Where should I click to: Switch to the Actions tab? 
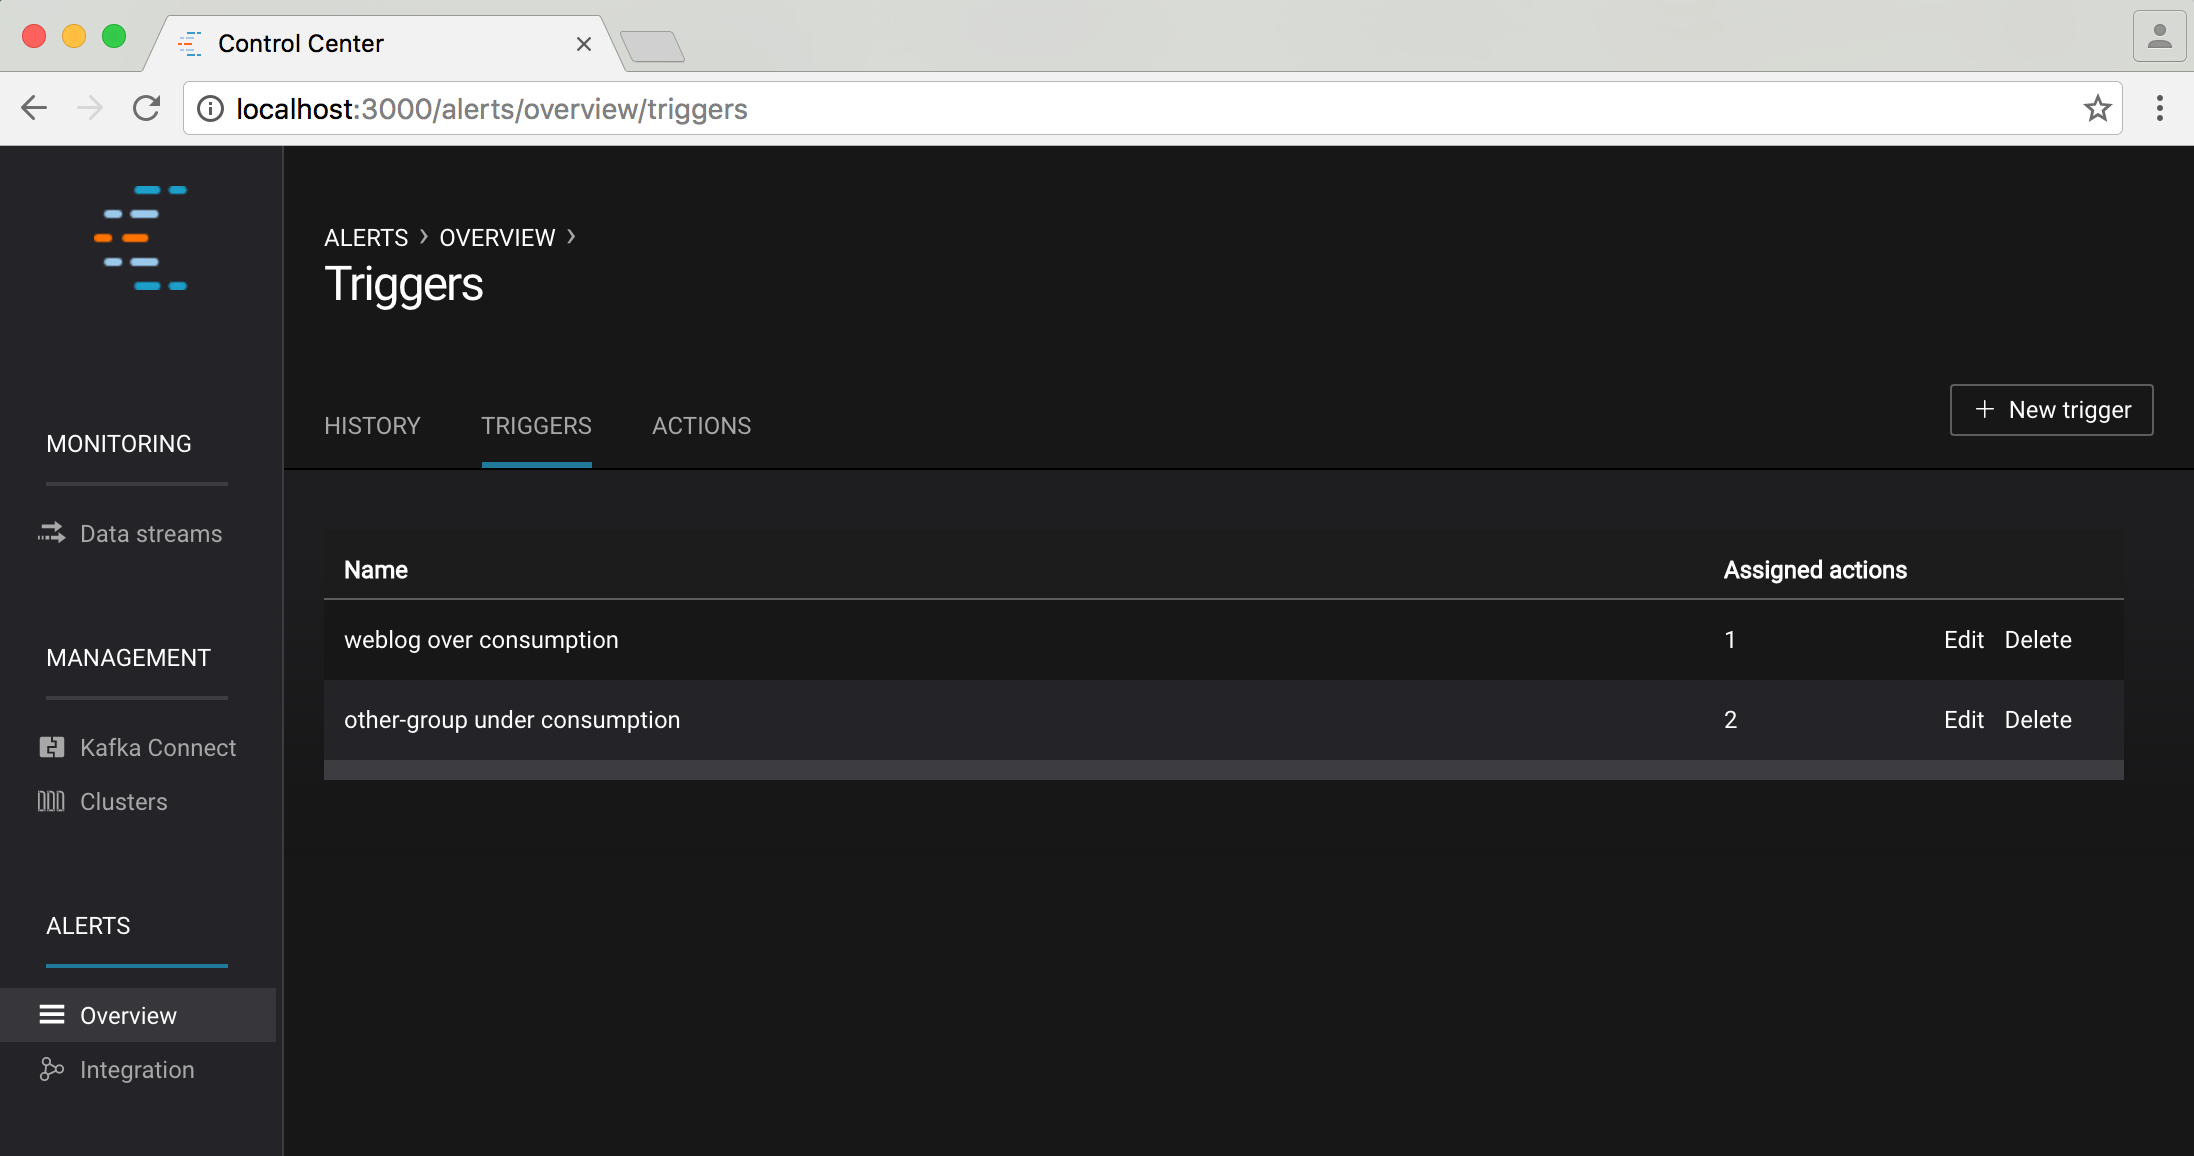tap(701, 426)
